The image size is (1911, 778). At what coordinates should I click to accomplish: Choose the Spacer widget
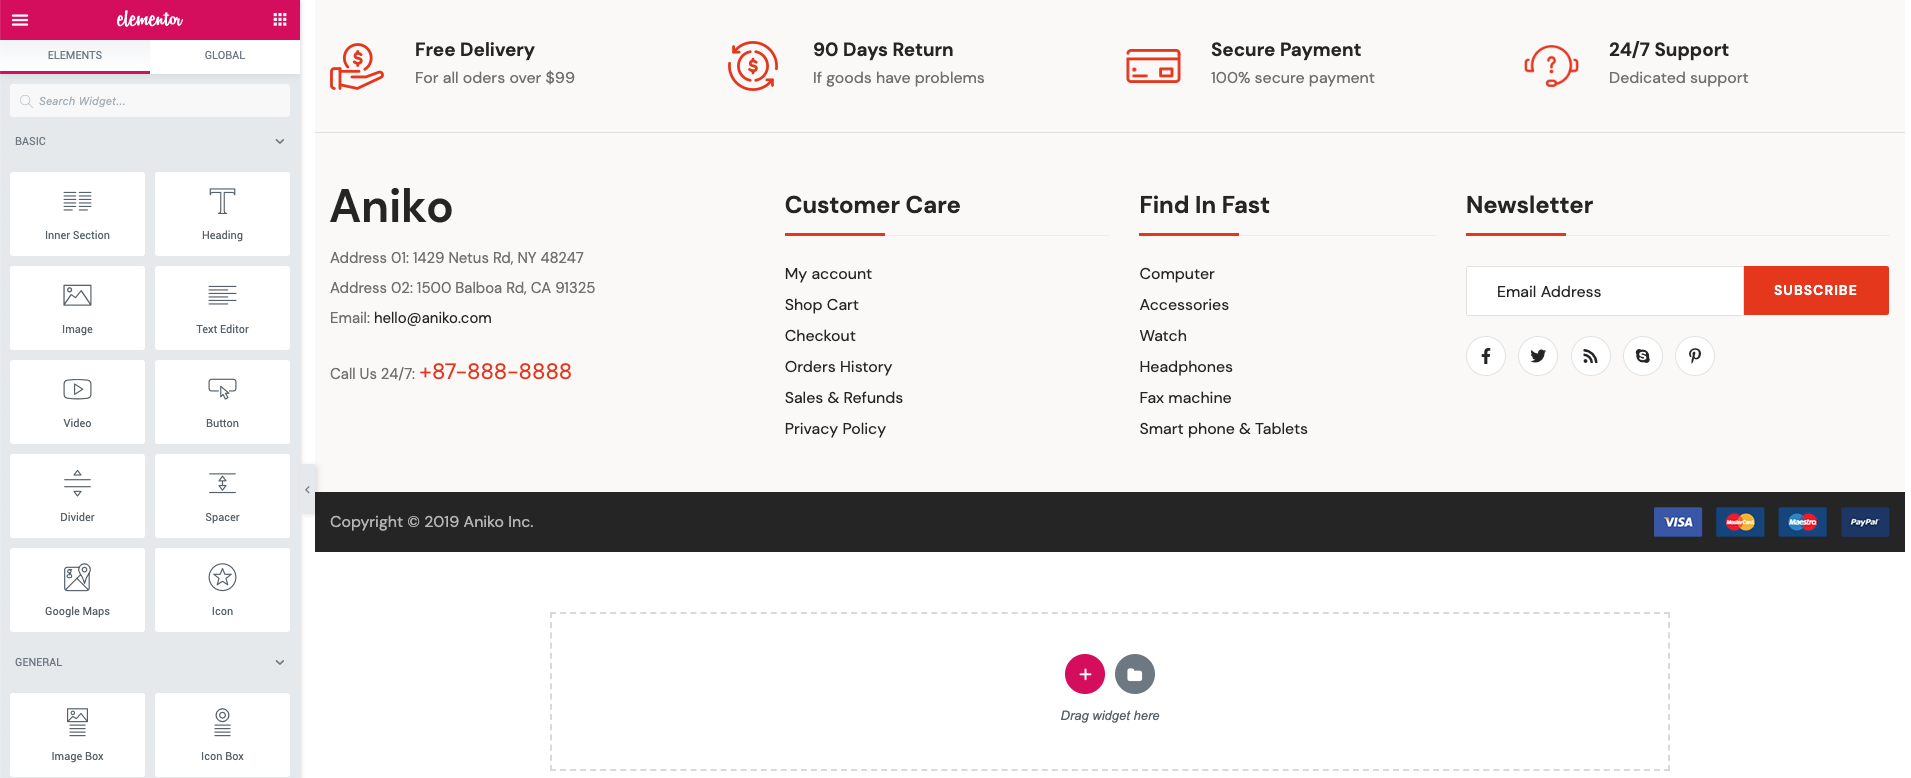222,495
